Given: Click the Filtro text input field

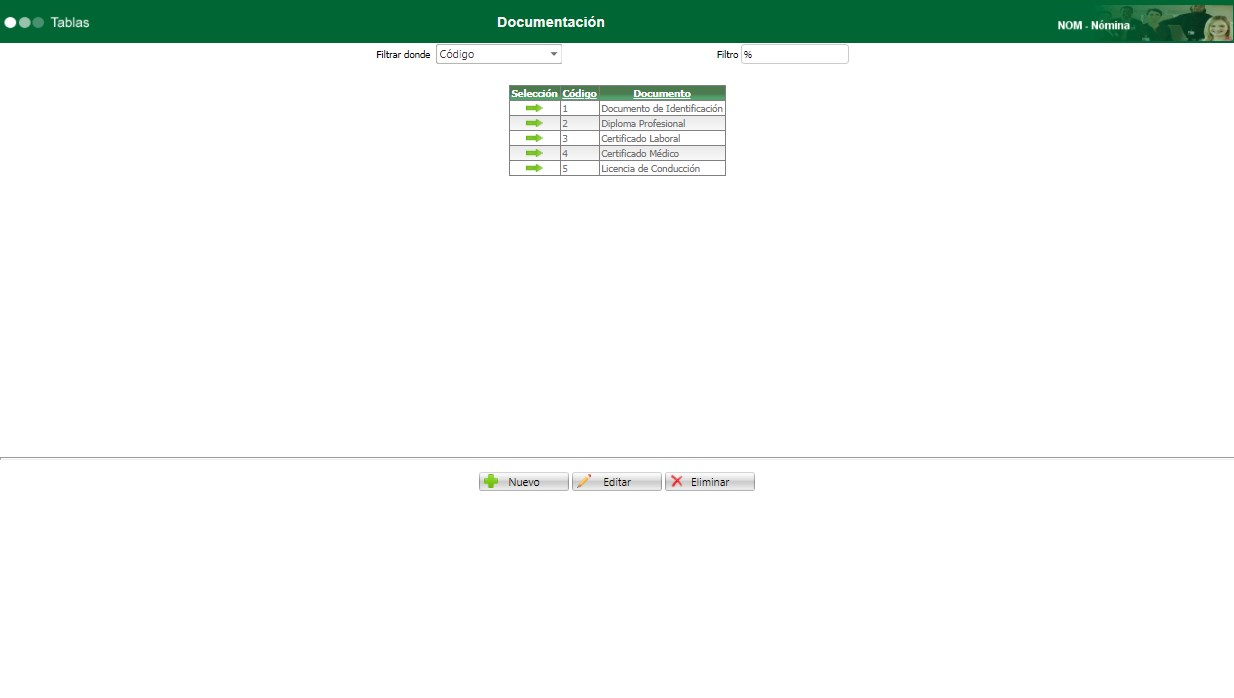Looking at the screenshot, I should pyautogui.click(x=794, y=54).
